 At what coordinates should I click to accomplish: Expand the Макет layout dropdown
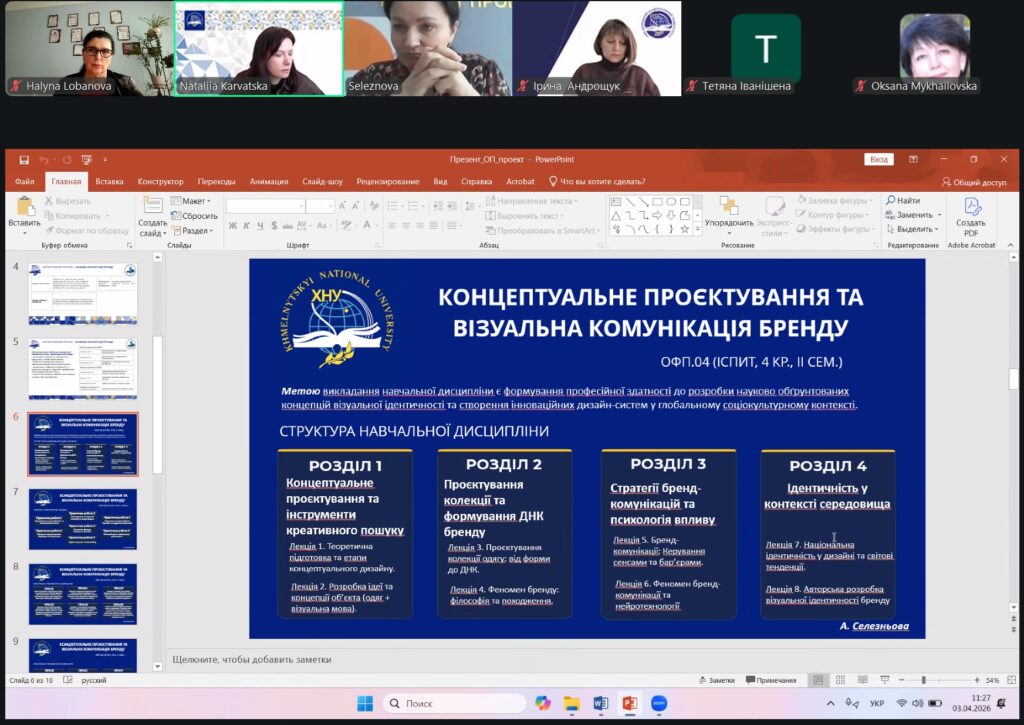(x=195, y=201)
